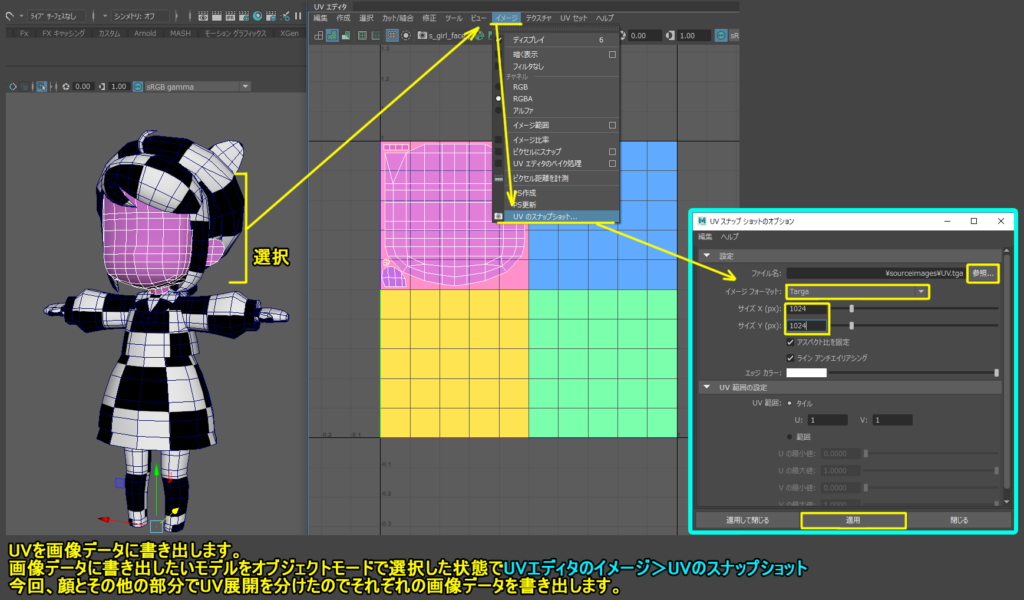Uncheck ライン アンチエイリアシング checkbox
1024x600 pixels.
click(x=790, y=358)
